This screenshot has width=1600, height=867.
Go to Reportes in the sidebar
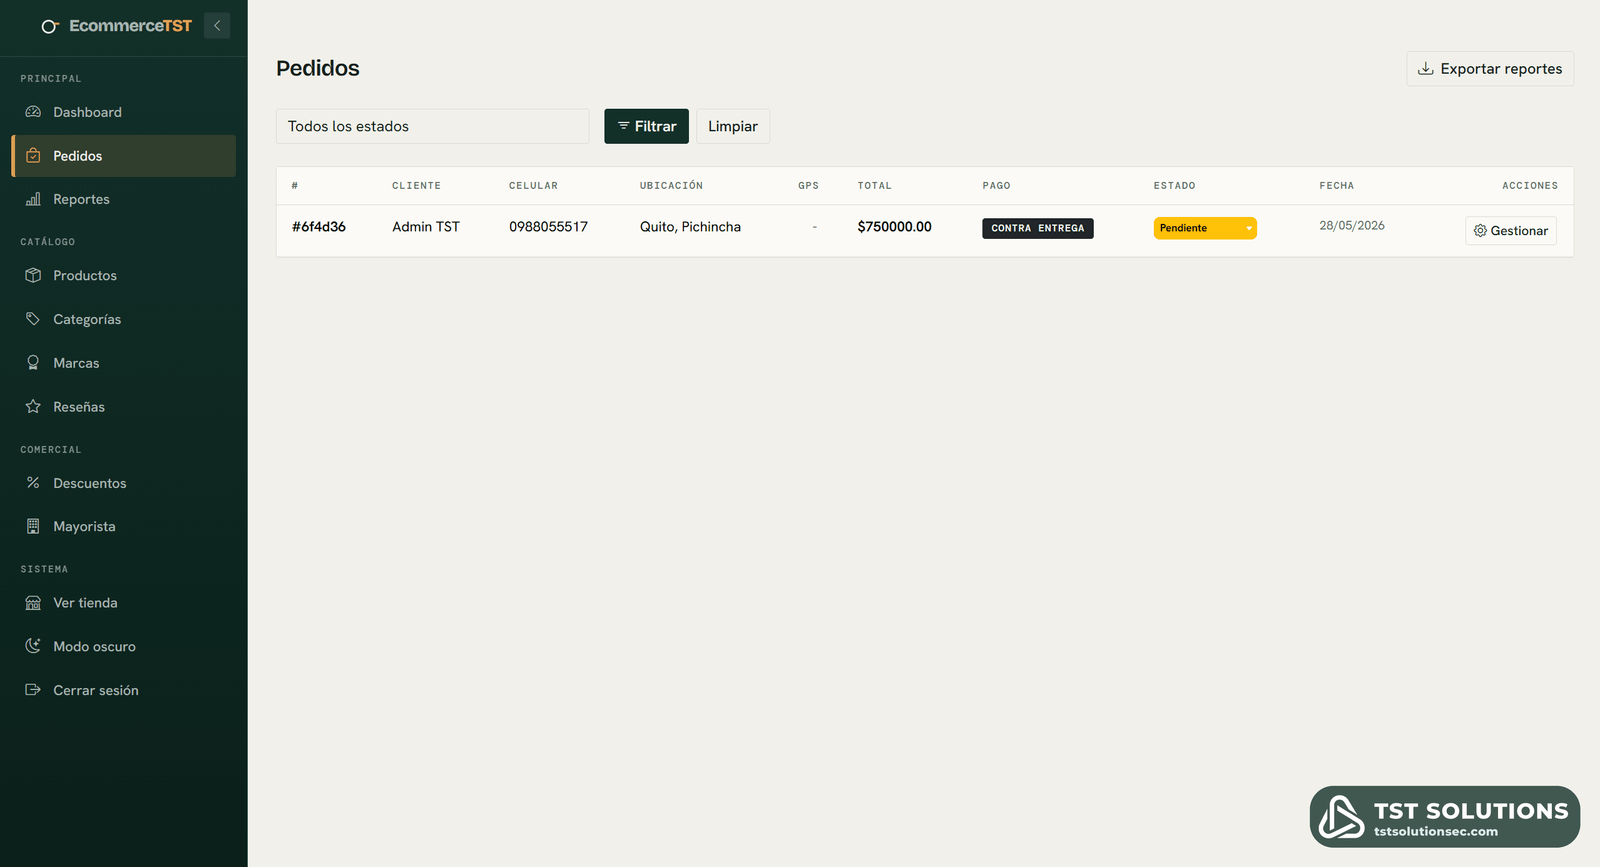(x=124, y=199)
